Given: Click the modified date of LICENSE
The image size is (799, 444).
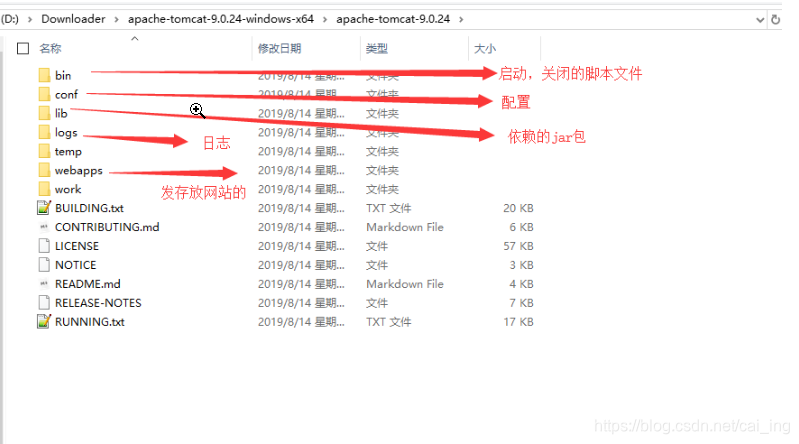Looking at the screenshot, I should coord(301,246).
